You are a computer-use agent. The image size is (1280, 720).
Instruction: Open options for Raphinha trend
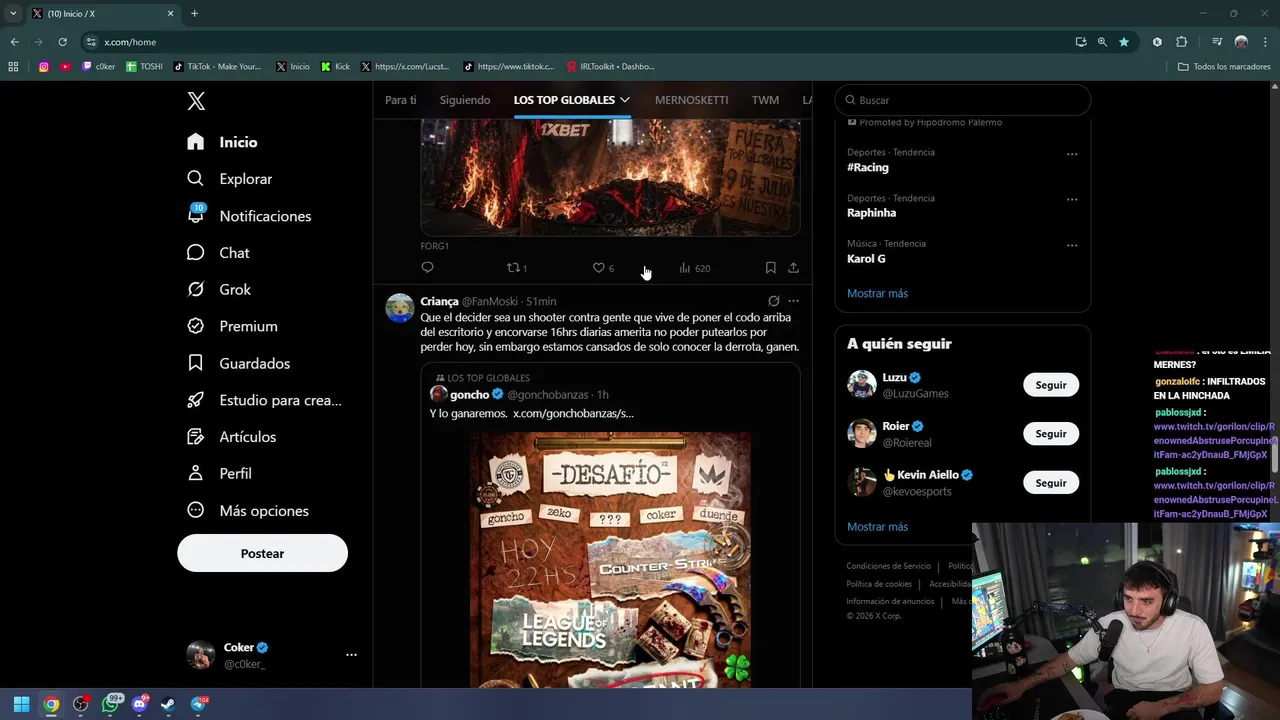pyautogui.click(x=1072, y=199)
